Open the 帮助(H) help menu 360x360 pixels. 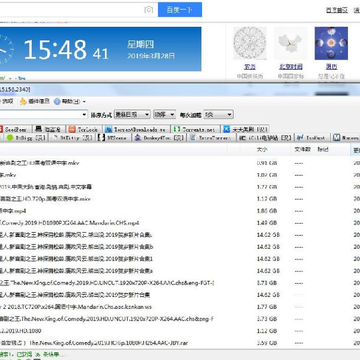(x=67, y=101)
